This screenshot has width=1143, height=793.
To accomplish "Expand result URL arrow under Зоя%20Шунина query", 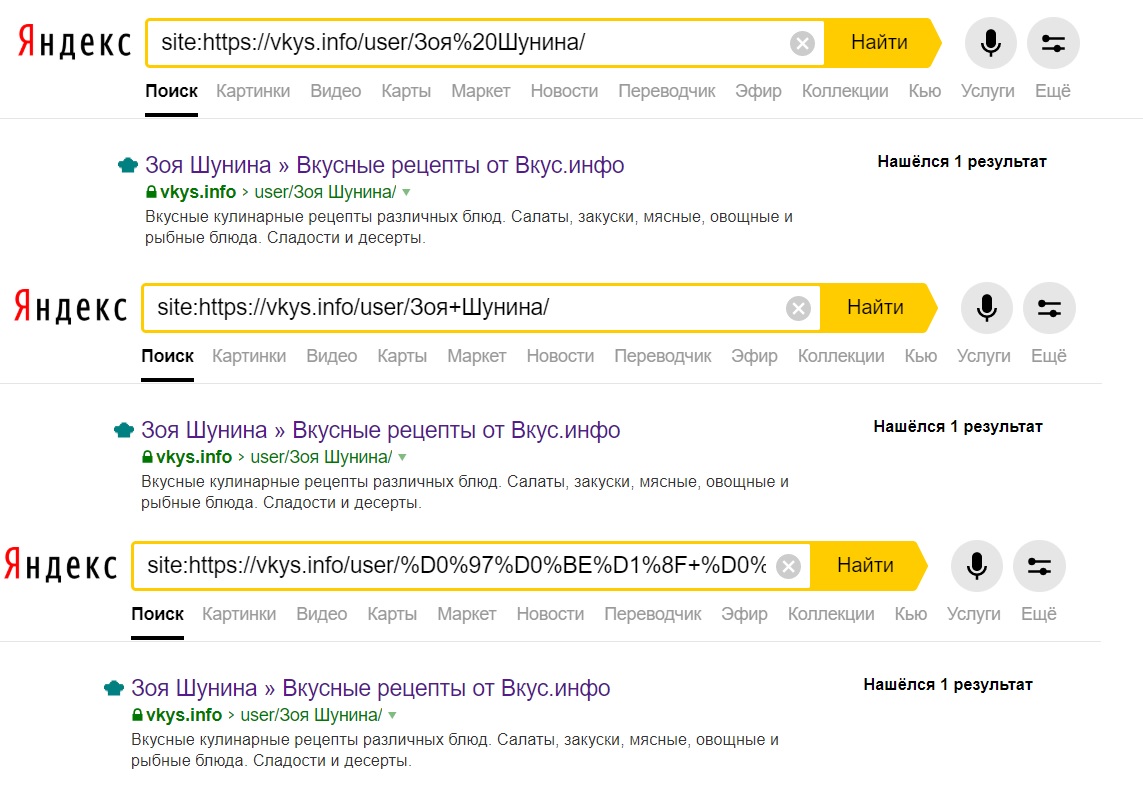I will 407,192.
